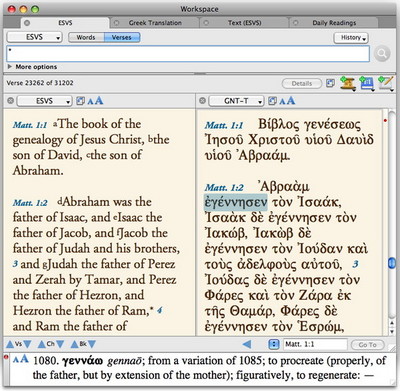Open the graph statistics icon
This screenshot has width=400, height=391.
367,83
